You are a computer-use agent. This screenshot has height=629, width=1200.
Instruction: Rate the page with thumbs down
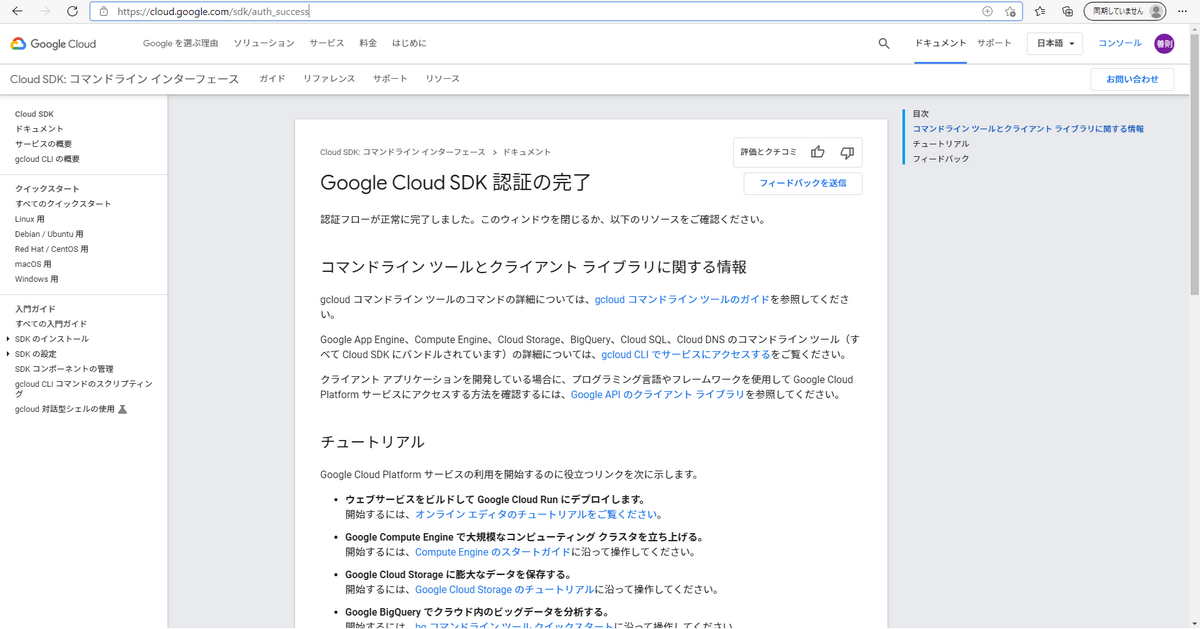point(847,152)
